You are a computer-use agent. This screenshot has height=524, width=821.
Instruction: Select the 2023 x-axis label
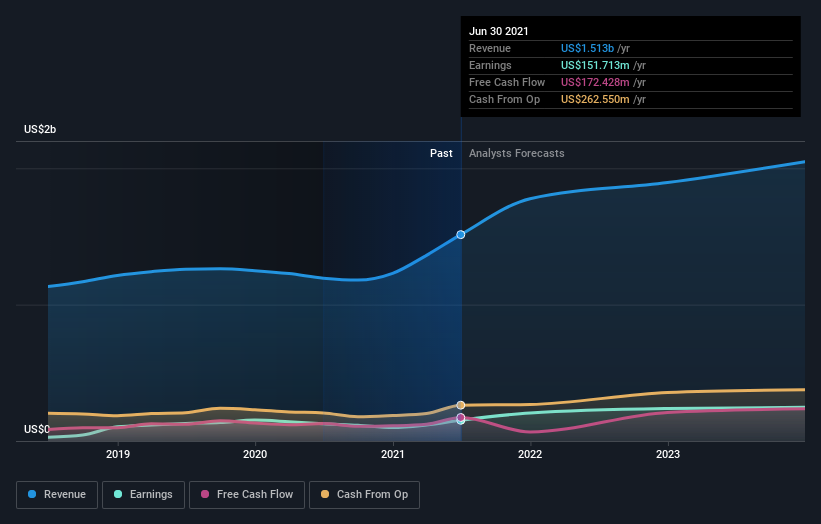tap(668, 454)
